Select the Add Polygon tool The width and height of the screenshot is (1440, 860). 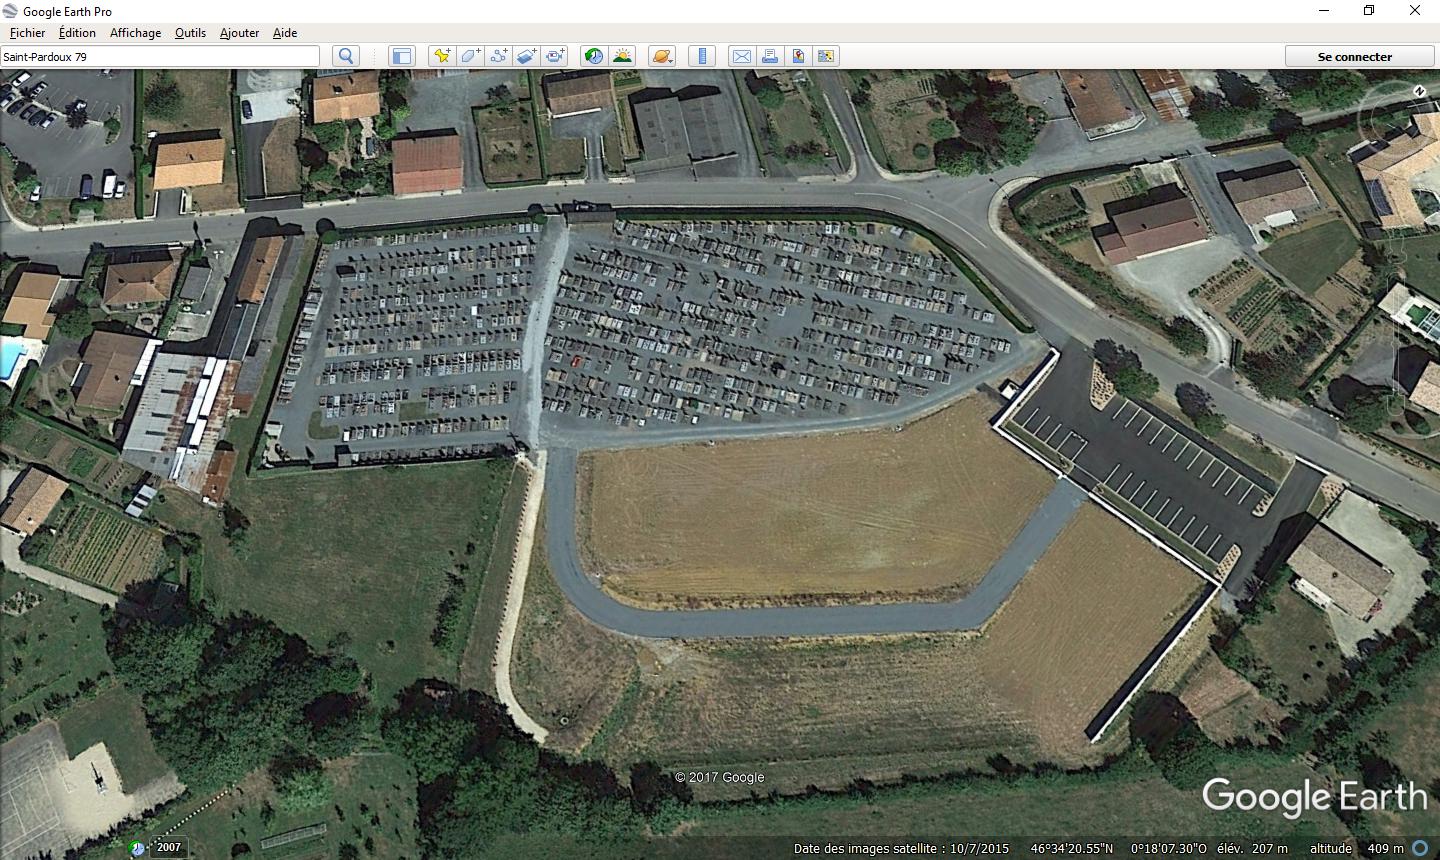[470, 56]
